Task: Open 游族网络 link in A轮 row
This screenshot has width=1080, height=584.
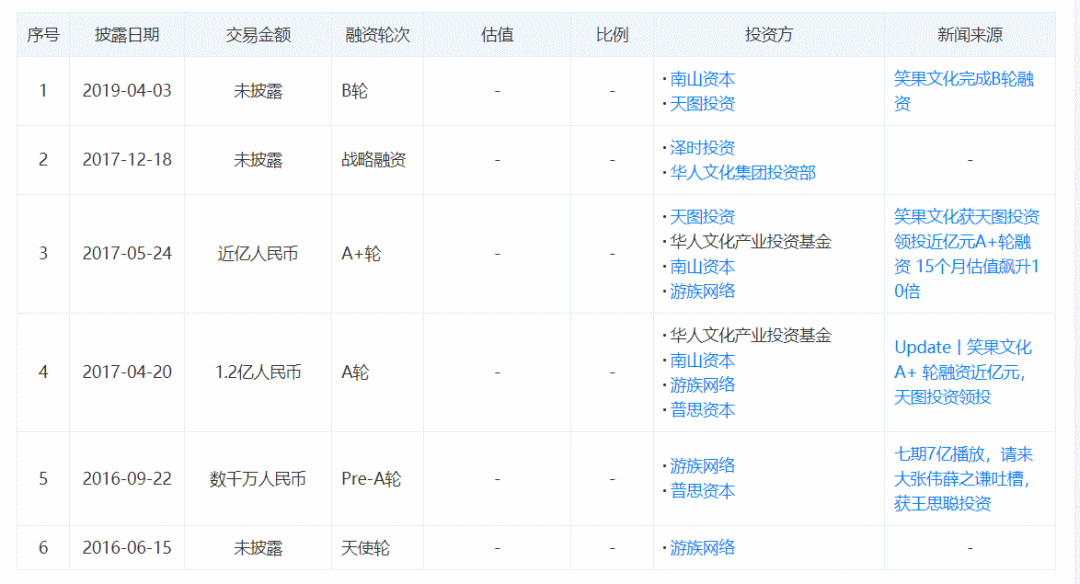Action: pos(702,385)
